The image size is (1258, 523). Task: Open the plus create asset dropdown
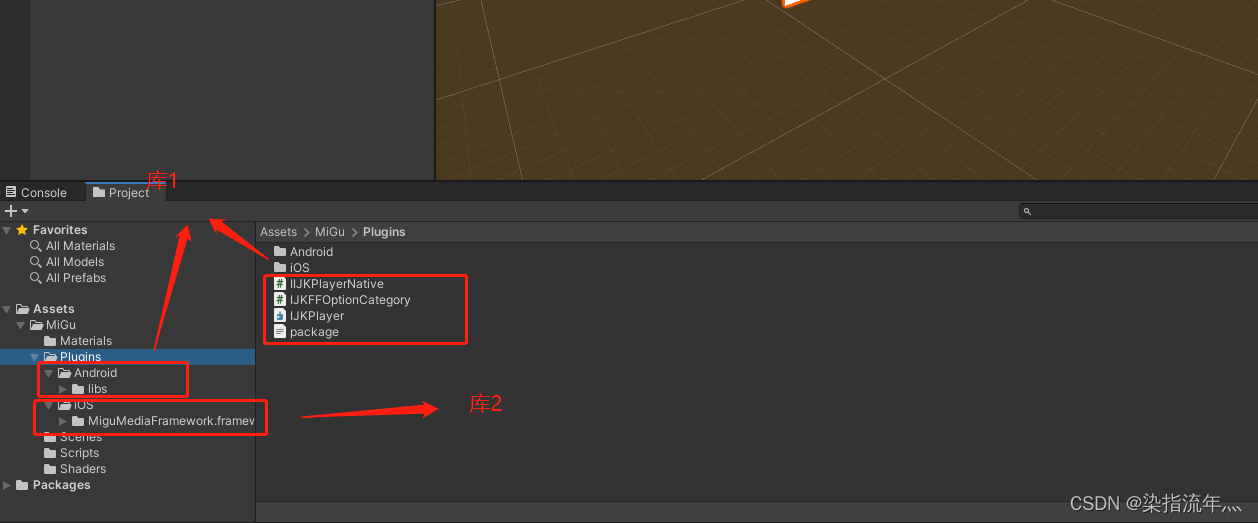(x=16, y=211)
